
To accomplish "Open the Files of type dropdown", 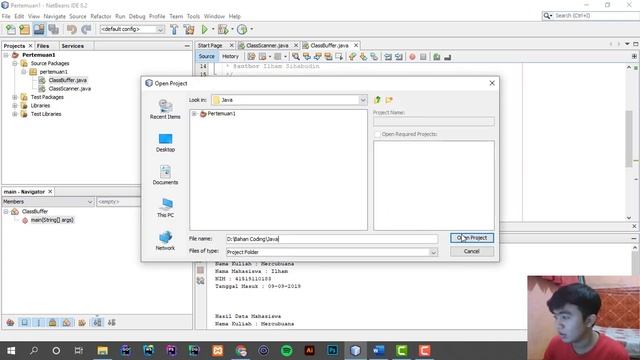I will tap(433, 252).
